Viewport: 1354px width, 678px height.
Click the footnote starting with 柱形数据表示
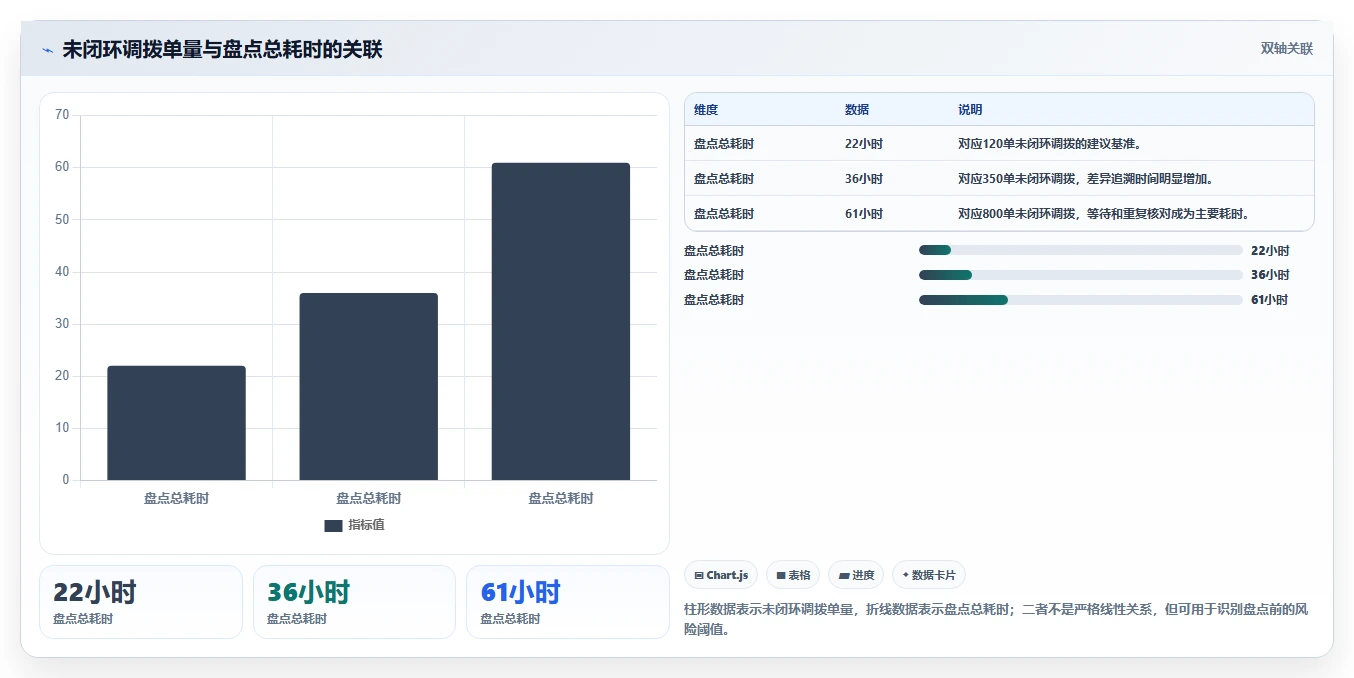(x=995, y=619)
